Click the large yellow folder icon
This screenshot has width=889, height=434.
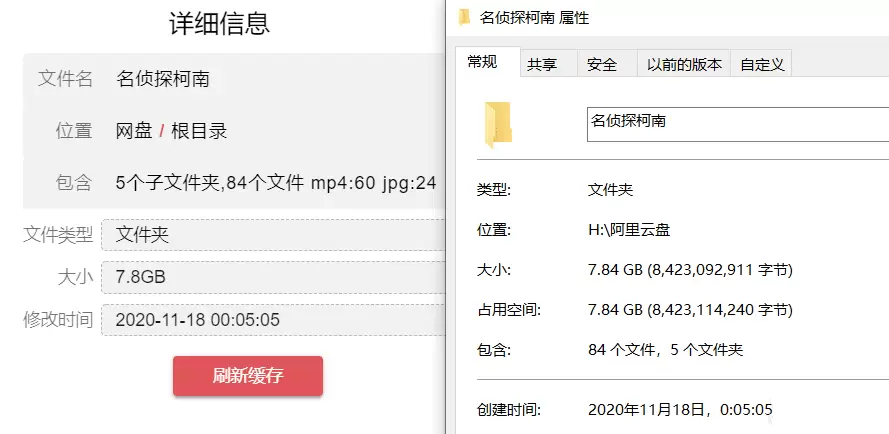coord(498,125)
